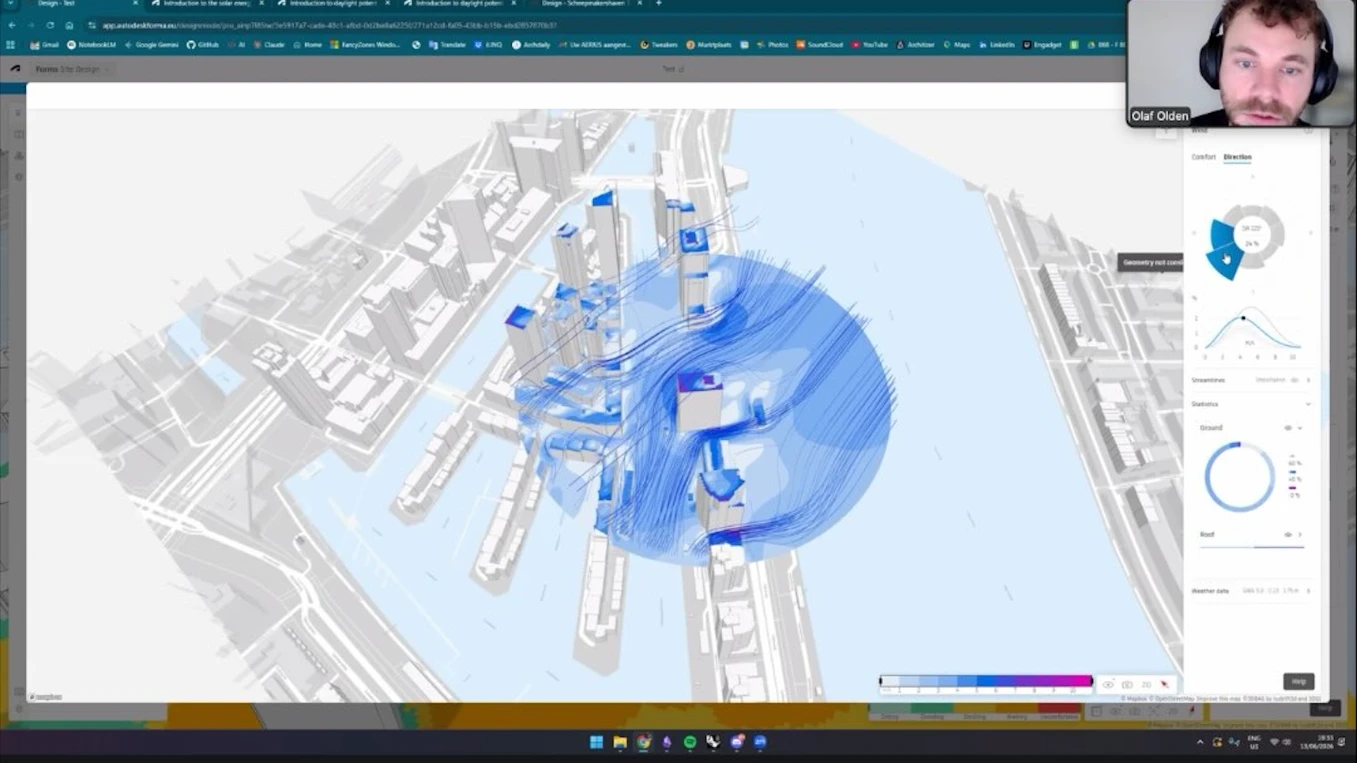Screen dimensions: 1357x763
Task: Open the Architizer bookmark
Action: [915, 45]
